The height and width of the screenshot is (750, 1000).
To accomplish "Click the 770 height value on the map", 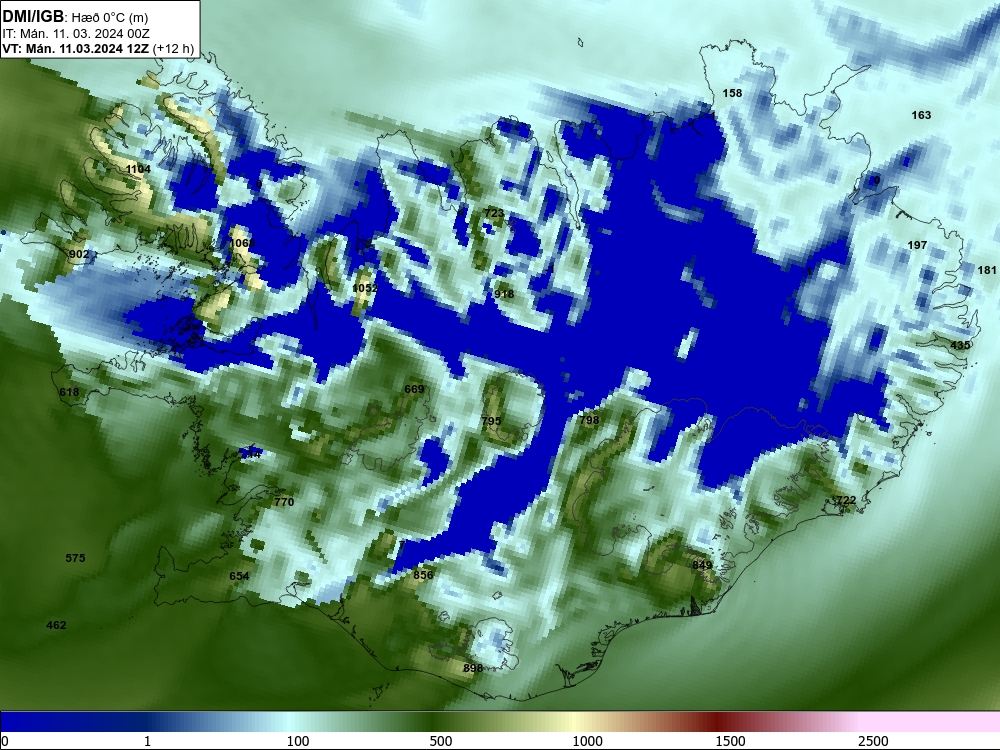I will pyautogui.click(x=284, y=502).
